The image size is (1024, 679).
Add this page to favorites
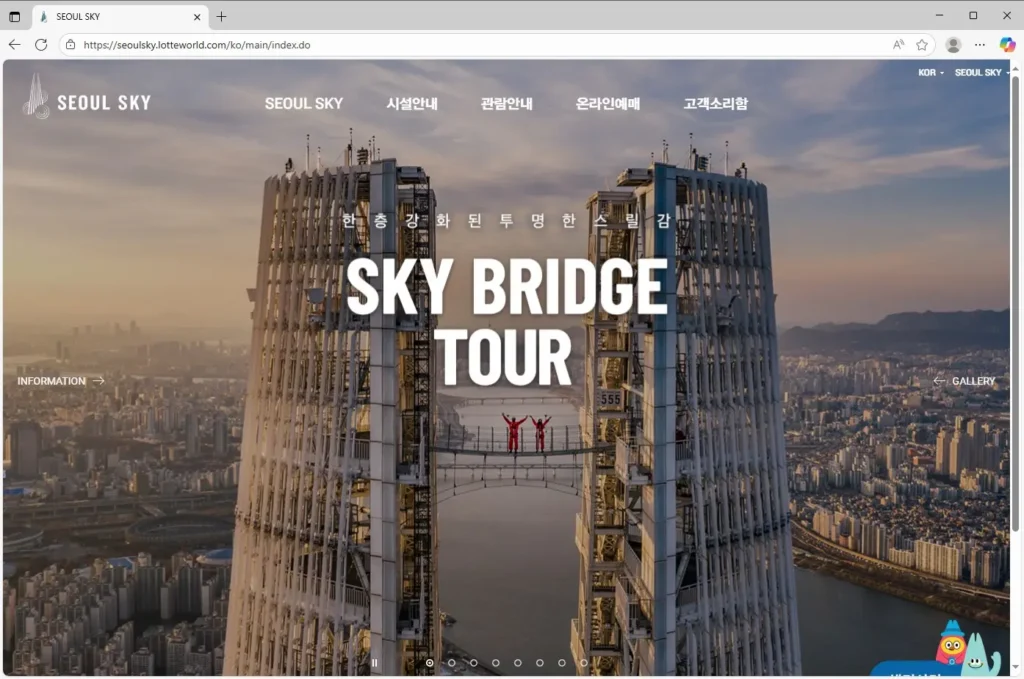tap(922, 45)
